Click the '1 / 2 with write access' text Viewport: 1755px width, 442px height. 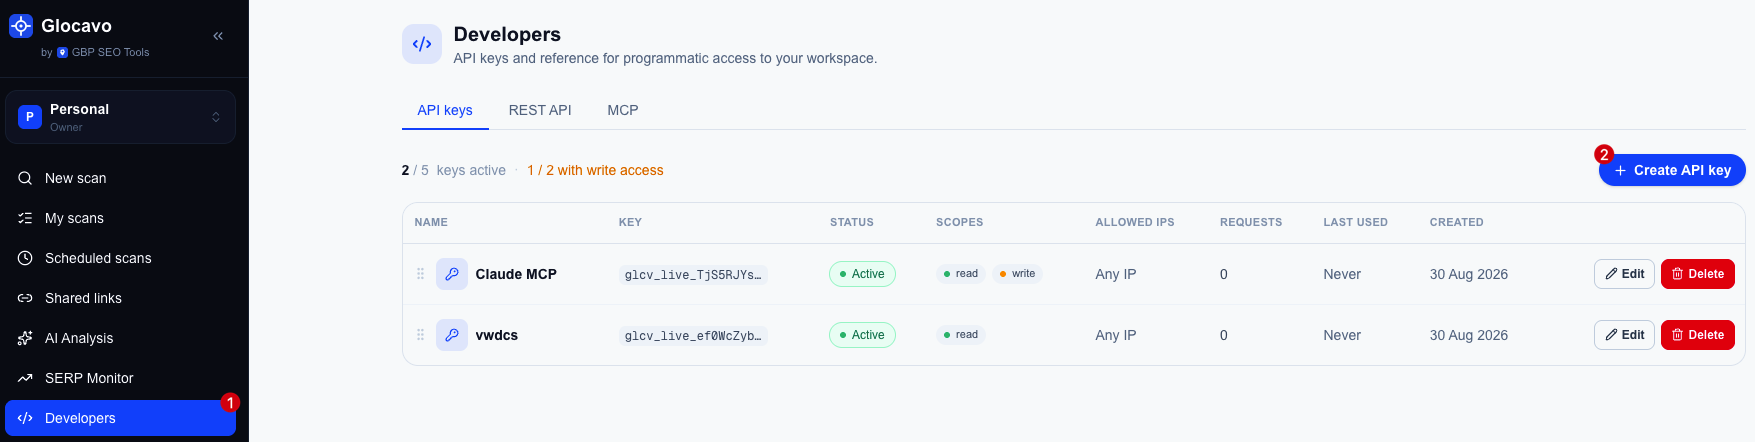595,170
